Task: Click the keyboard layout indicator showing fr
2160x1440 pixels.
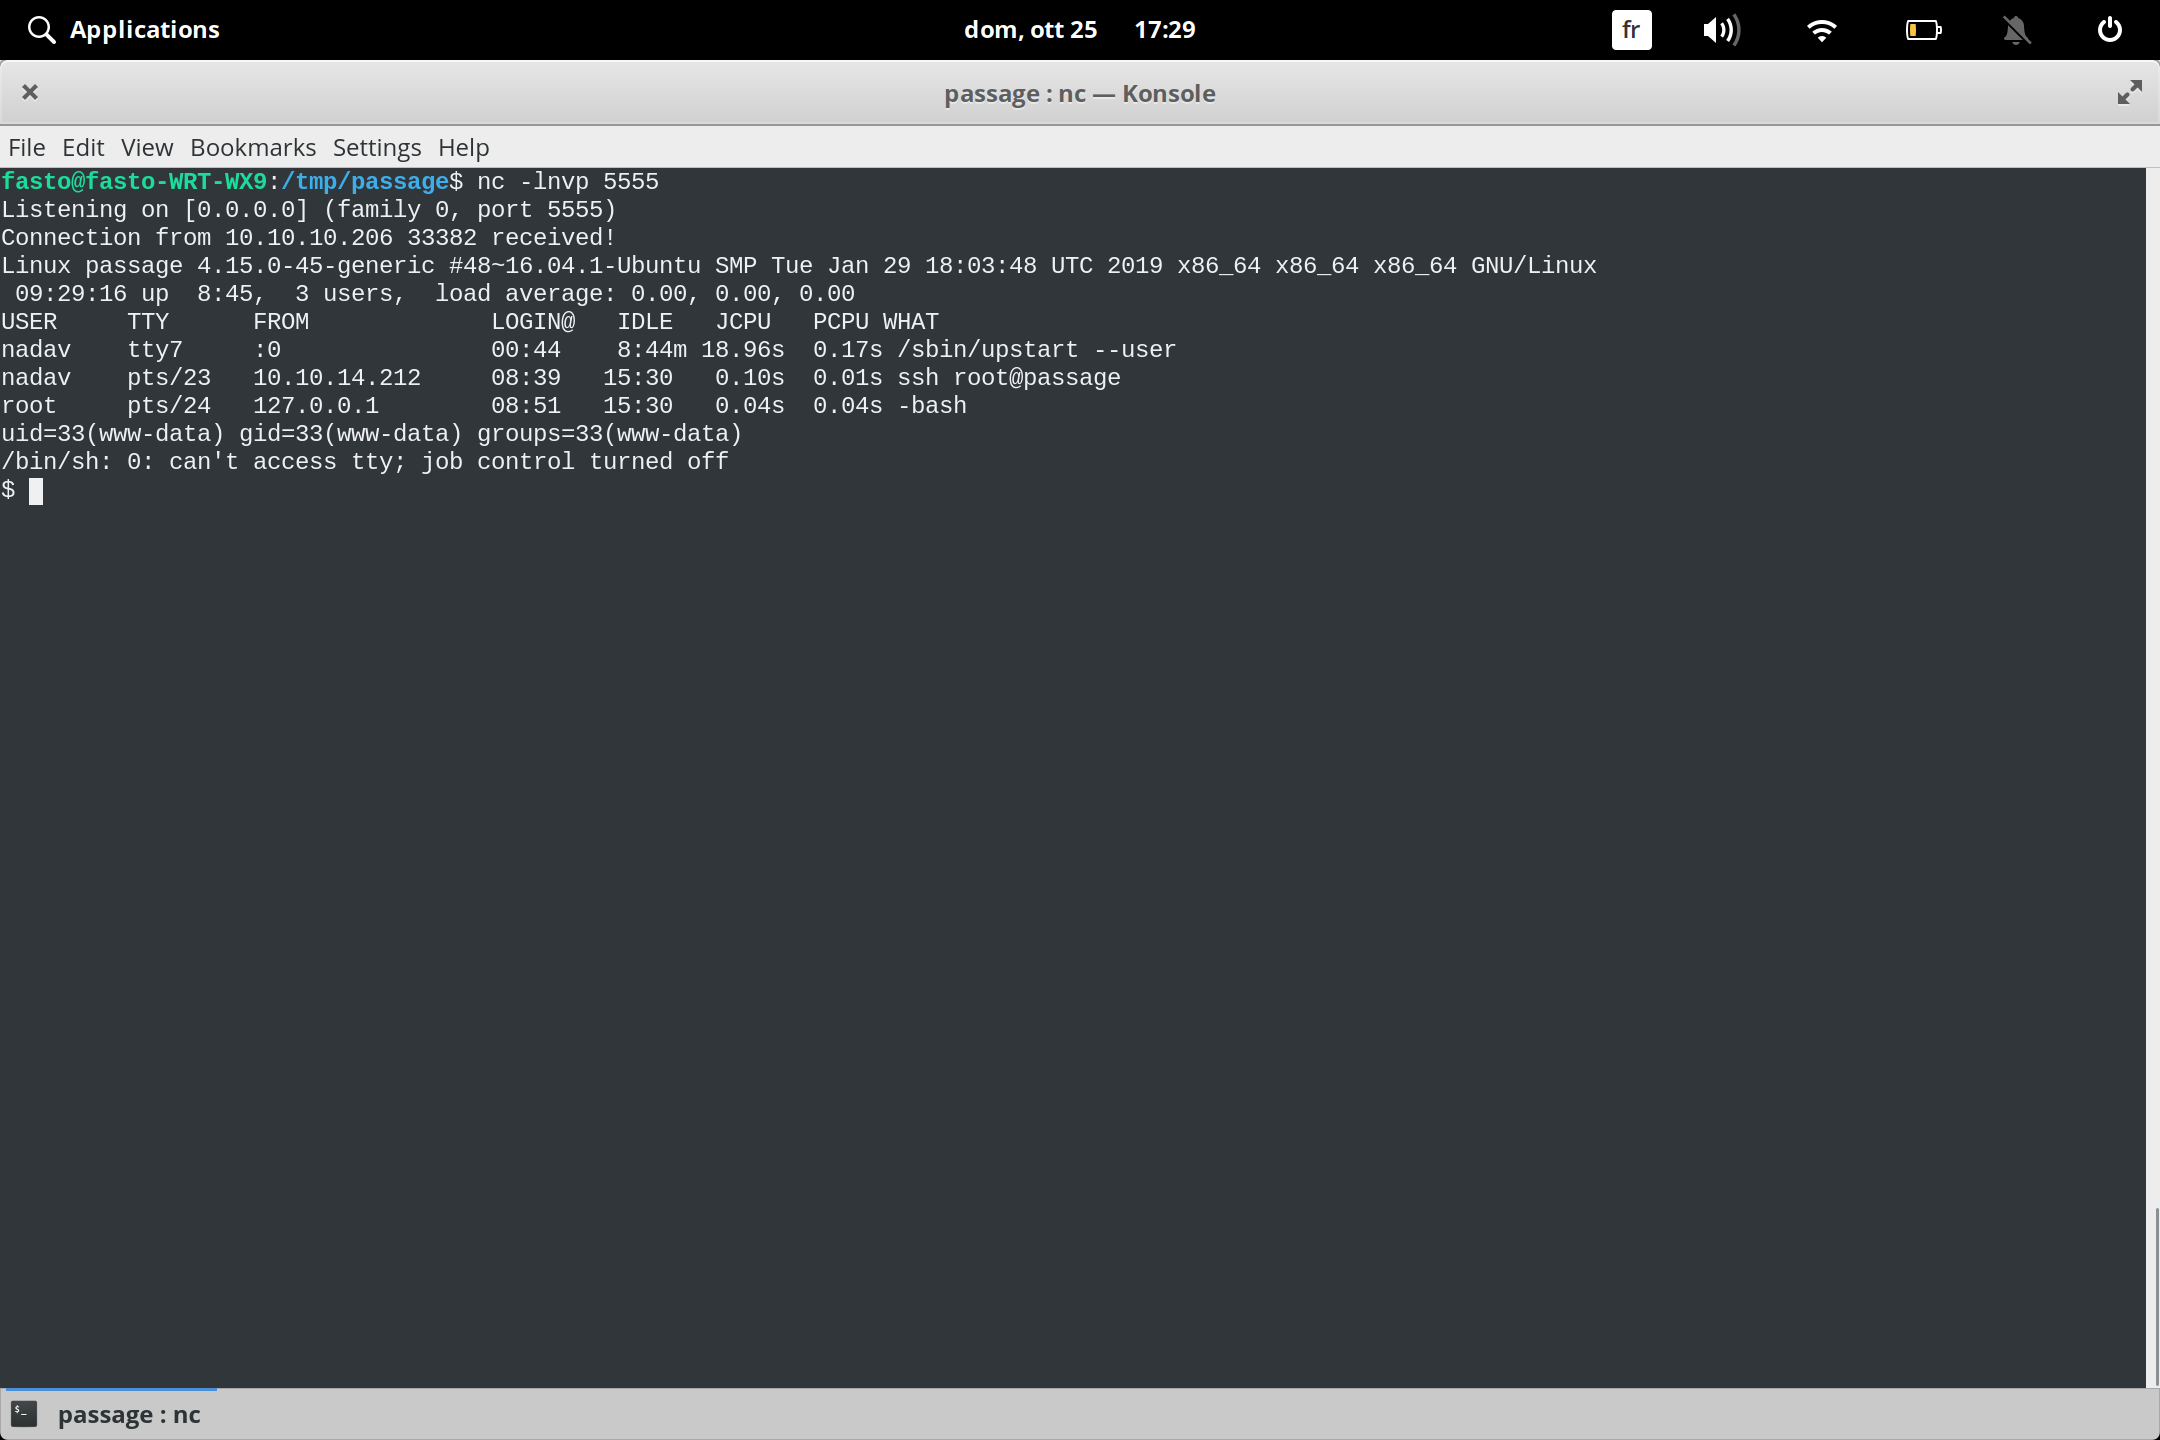Action: pos(1630,29)
